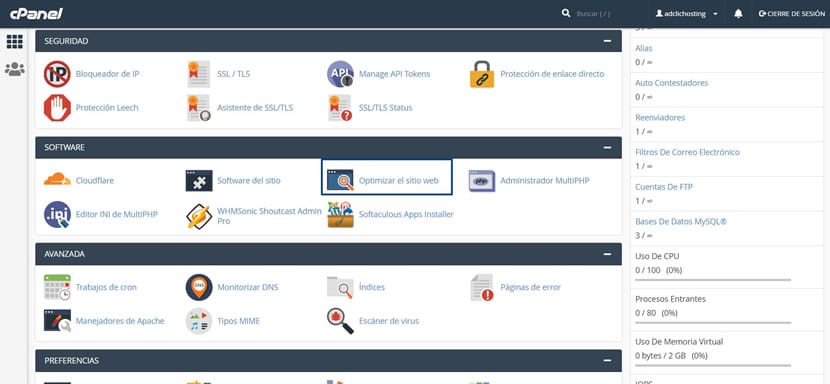Screen dimensions: 830x384
Task: Click the Manage API Tokens link
Action: [x=394, y=74]
